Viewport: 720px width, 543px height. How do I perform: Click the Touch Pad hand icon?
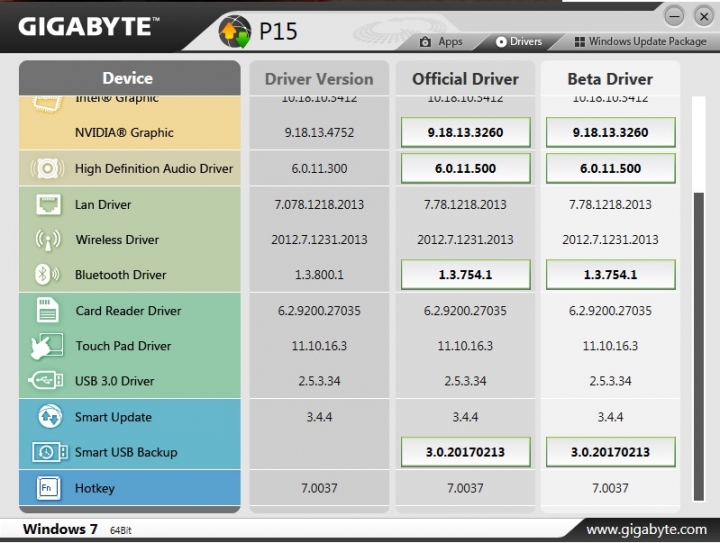point(46,346)
